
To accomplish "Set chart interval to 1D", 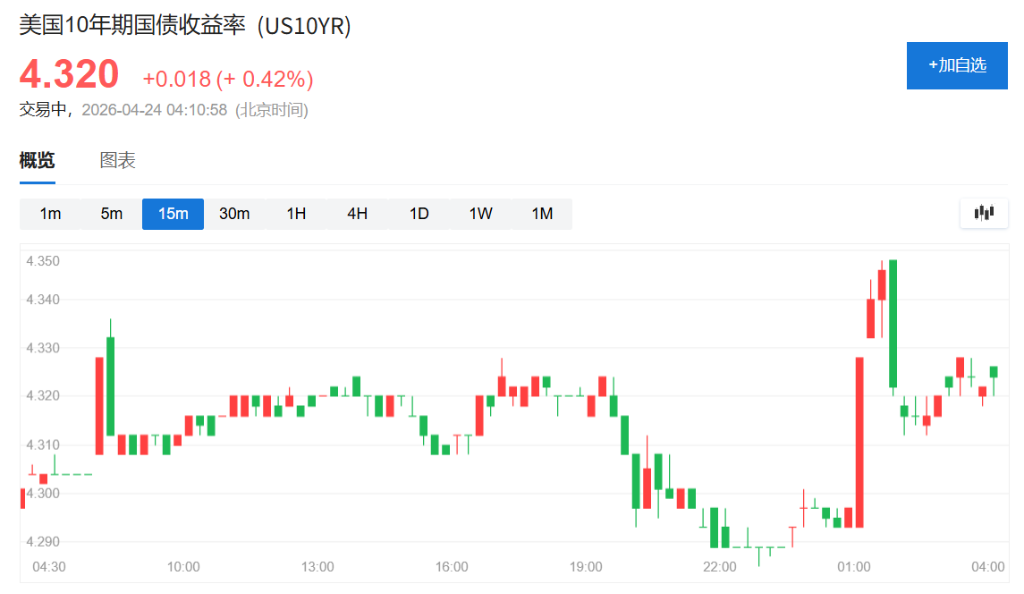I will pyautogui.click(x=419, y=214).
